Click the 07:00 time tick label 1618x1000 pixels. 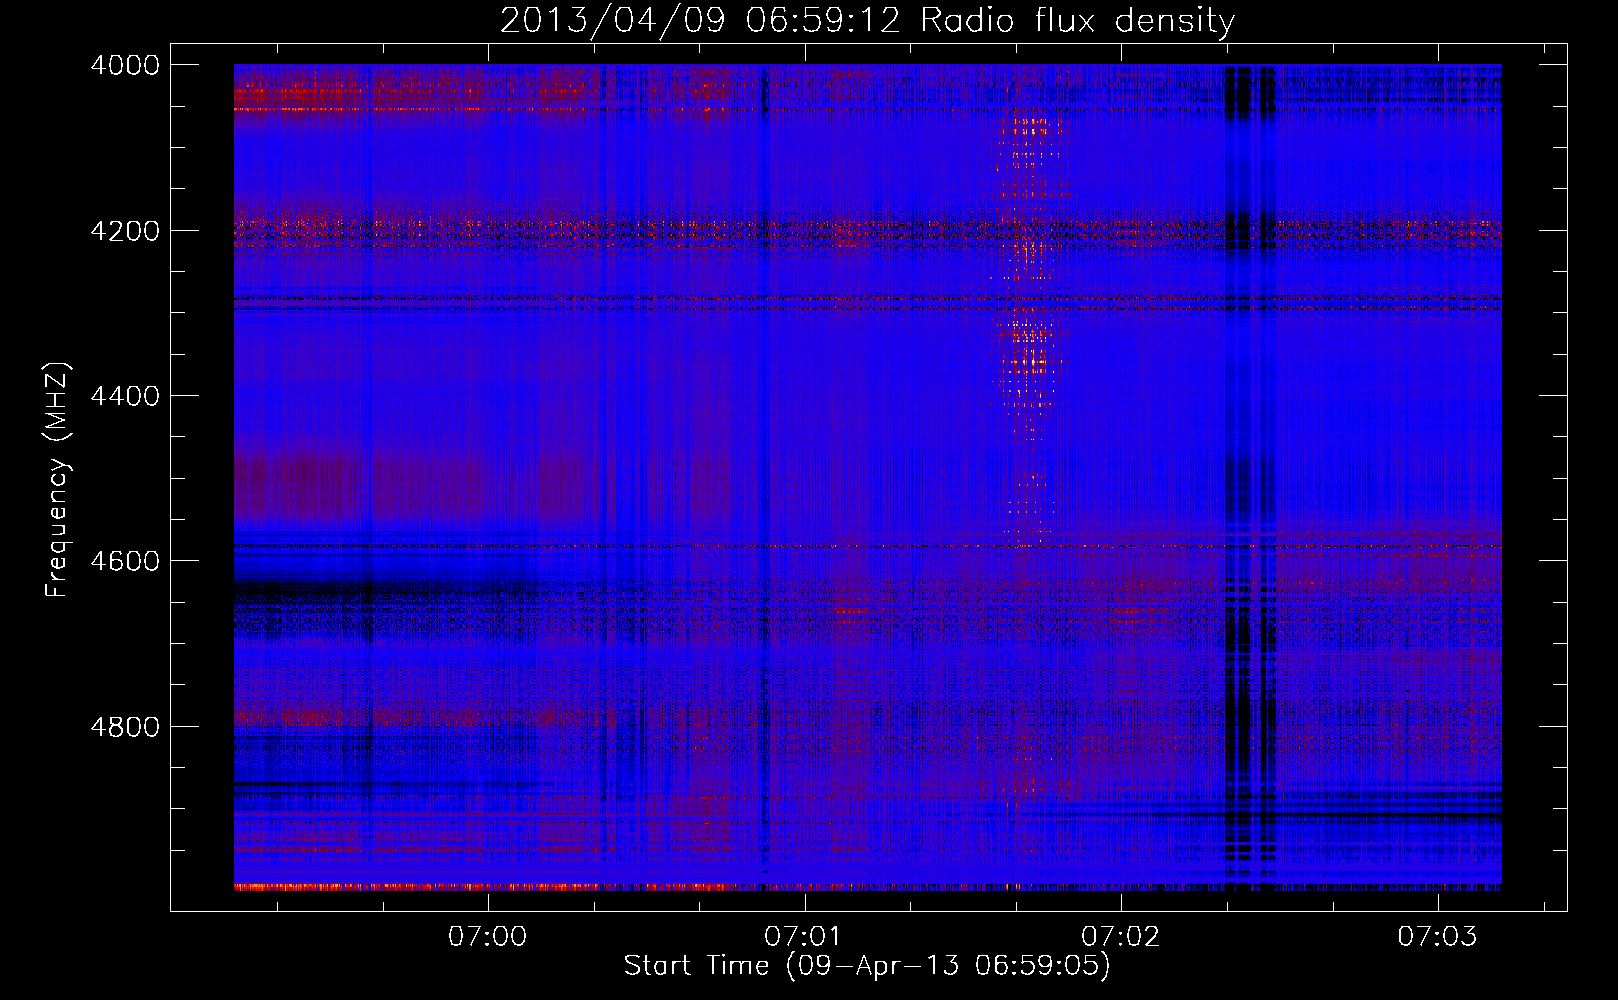coord(487,936)
